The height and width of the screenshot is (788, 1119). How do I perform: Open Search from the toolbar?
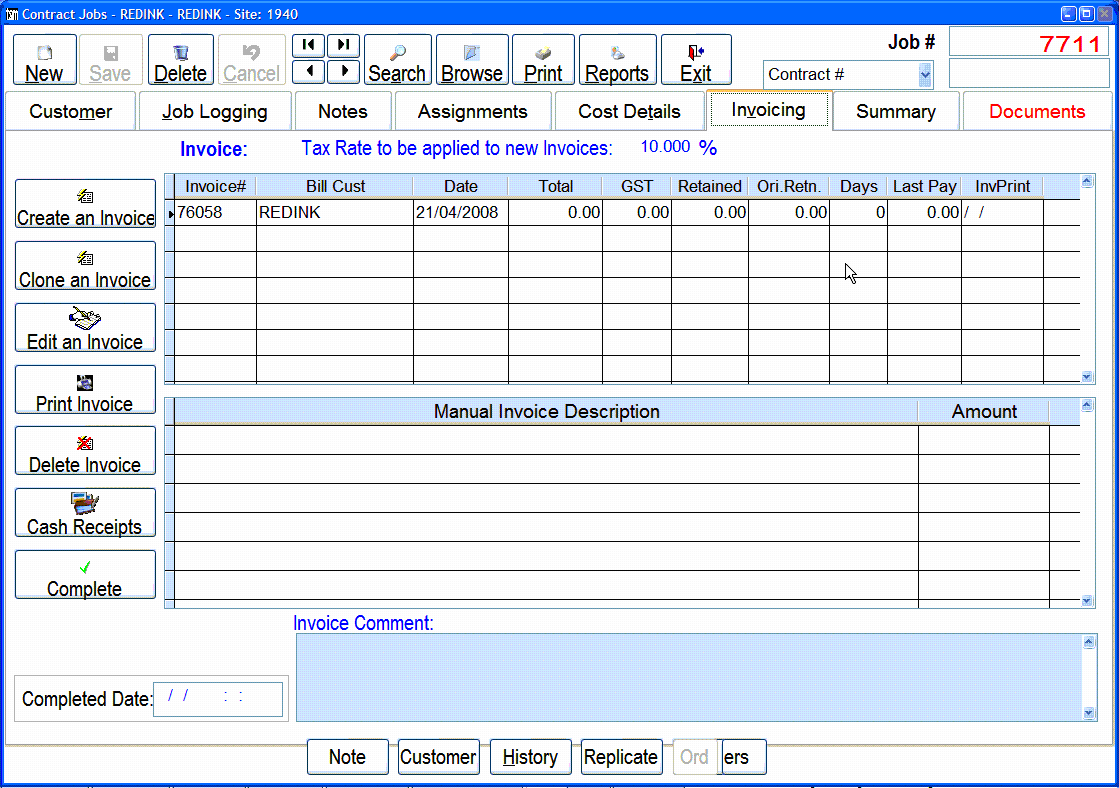397,62
